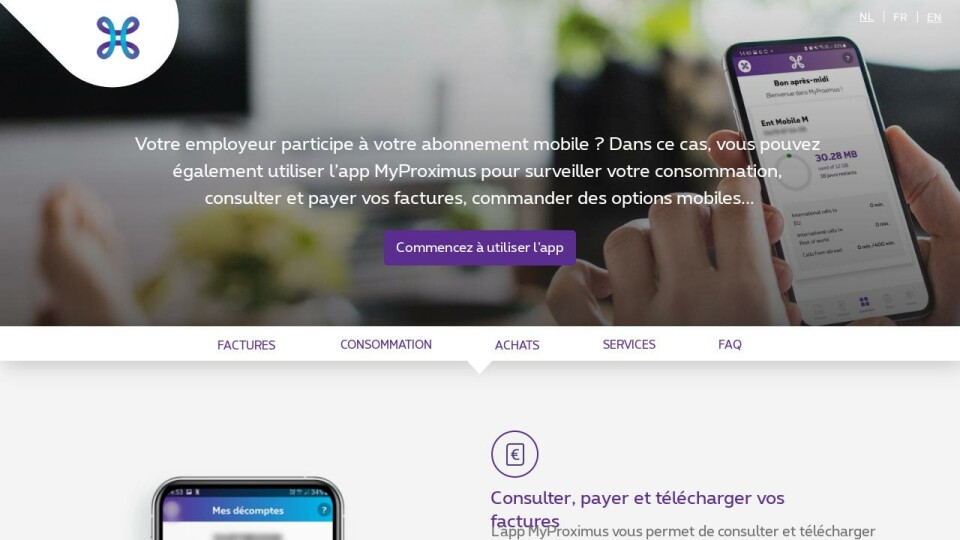This screenshot has width=960, height=540.
Task: Click the close X icon on hero phone
Action: (x=745, y=66)
